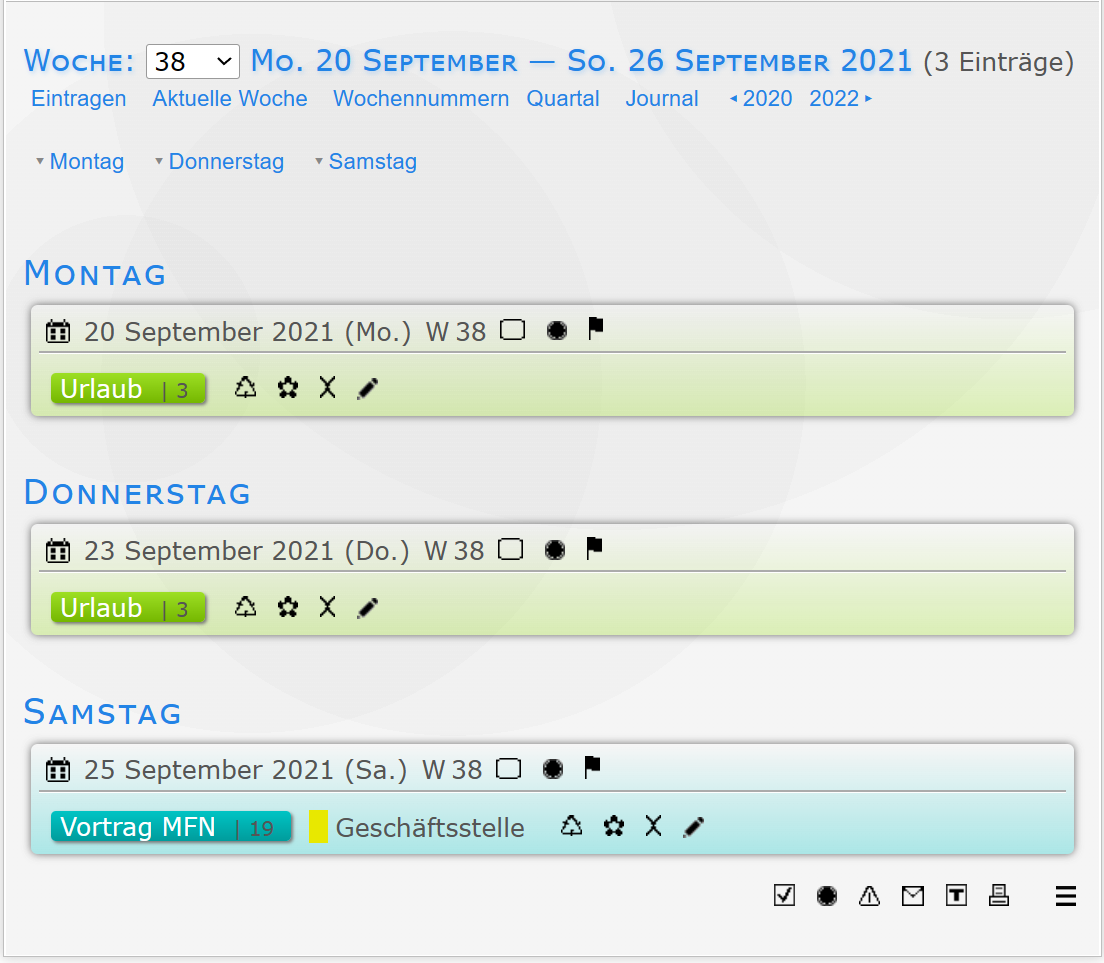This screenshot has height=963, width=1104.
Task: Click the flower icon on the Vortrag MFN entry
Action: coord(613,826)
